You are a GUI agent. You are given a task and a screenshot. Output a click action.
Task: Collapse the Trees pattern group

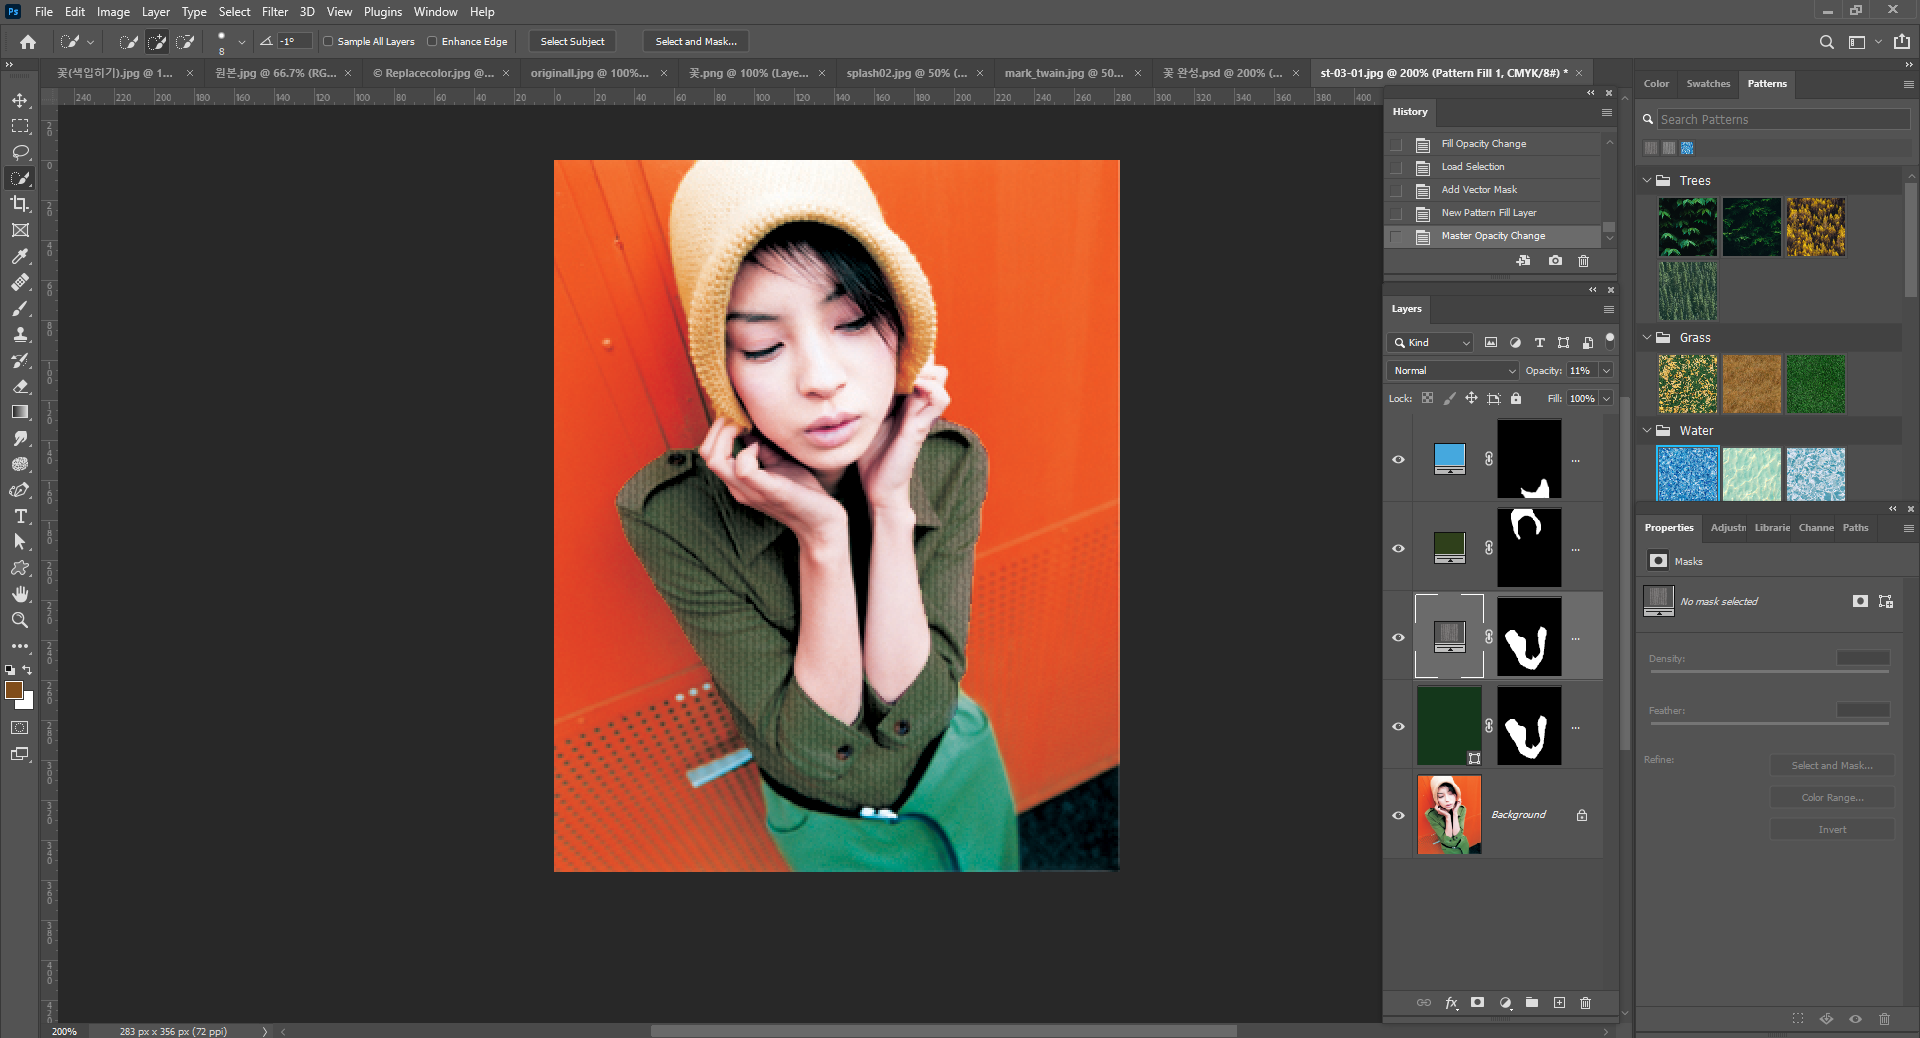pyautogui.click(x=1647, y=181)
